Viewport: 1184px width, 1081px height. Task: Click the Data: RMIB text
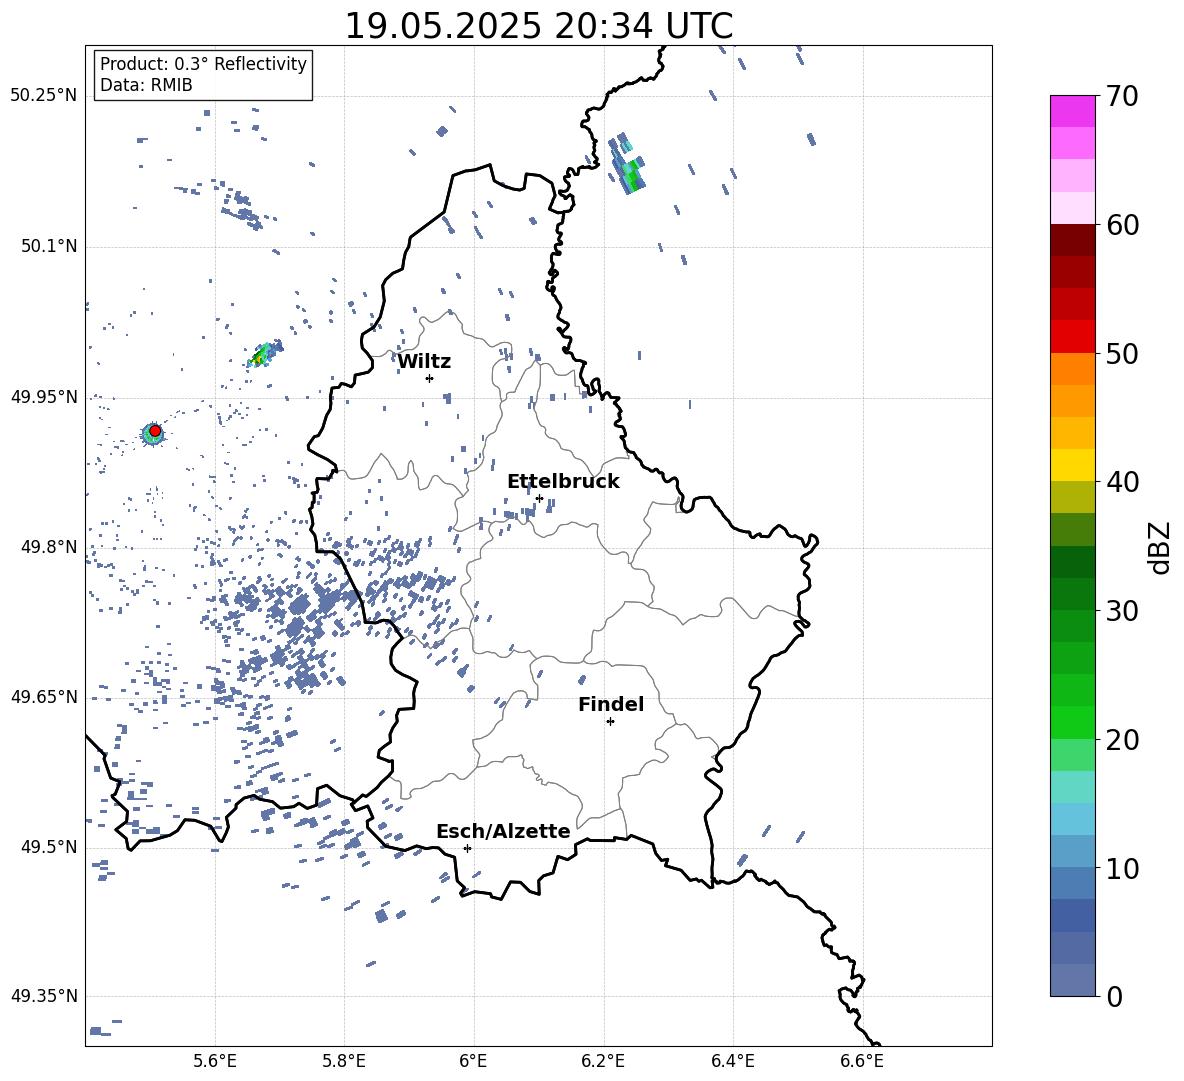coord(146,85)
